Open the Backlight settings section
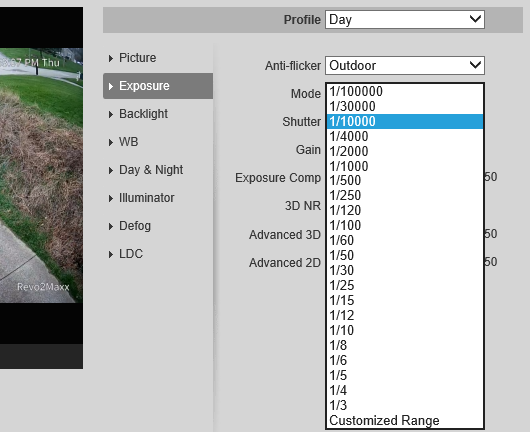530x432 pixels. pyautogui.click(x=158, y=114)
